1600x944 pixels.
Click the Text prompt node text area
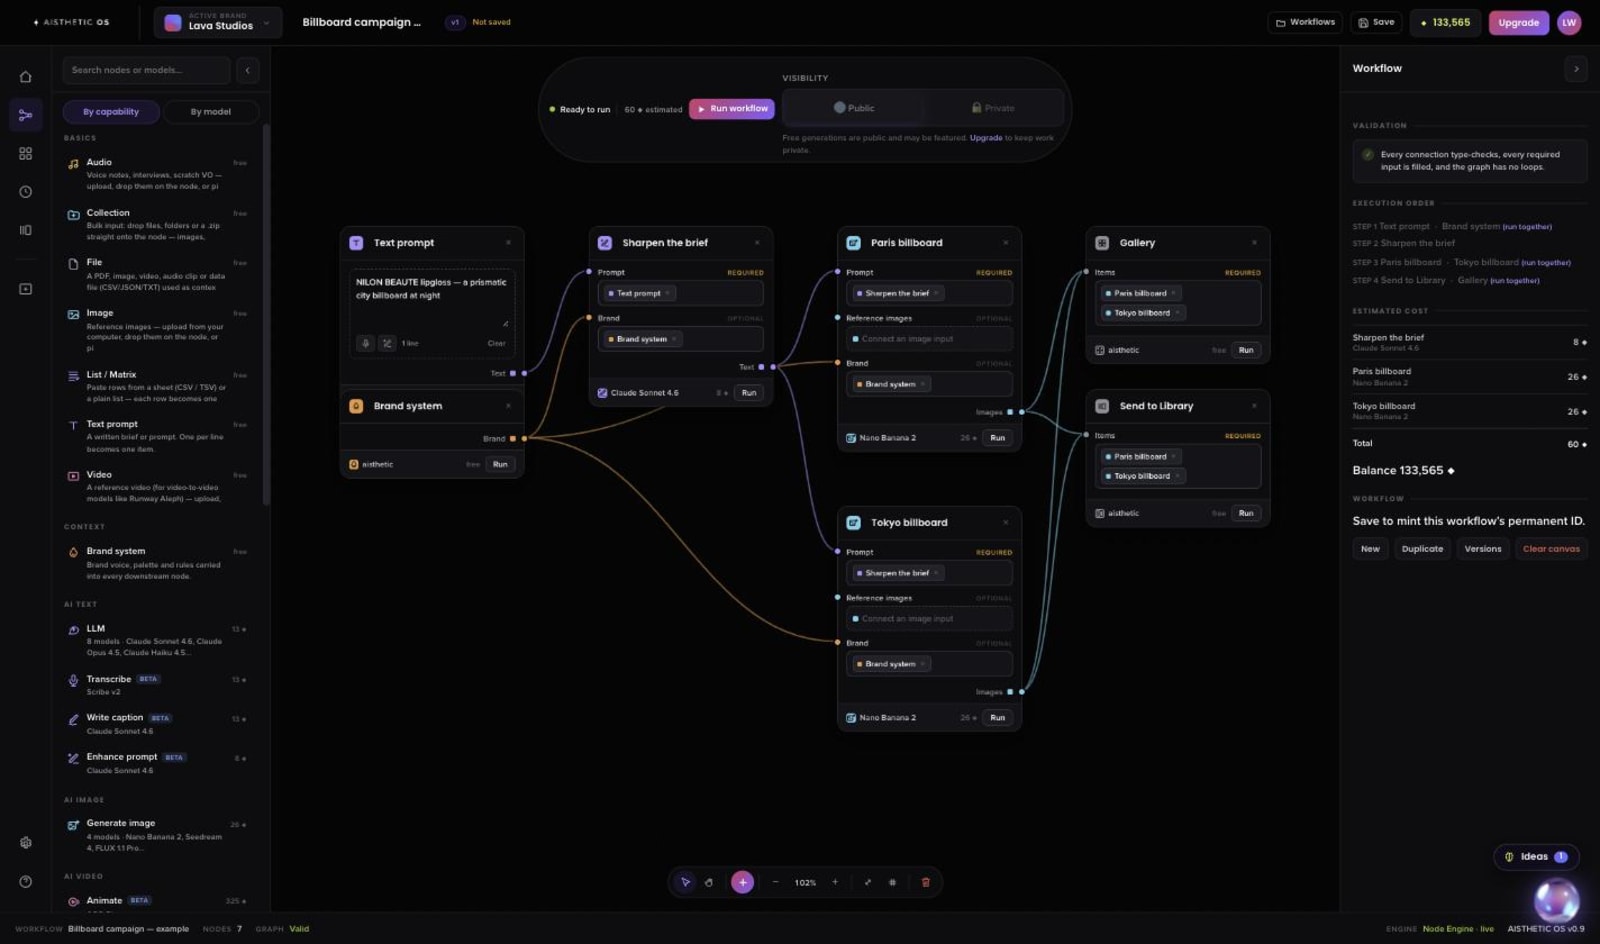click(431, 297)
